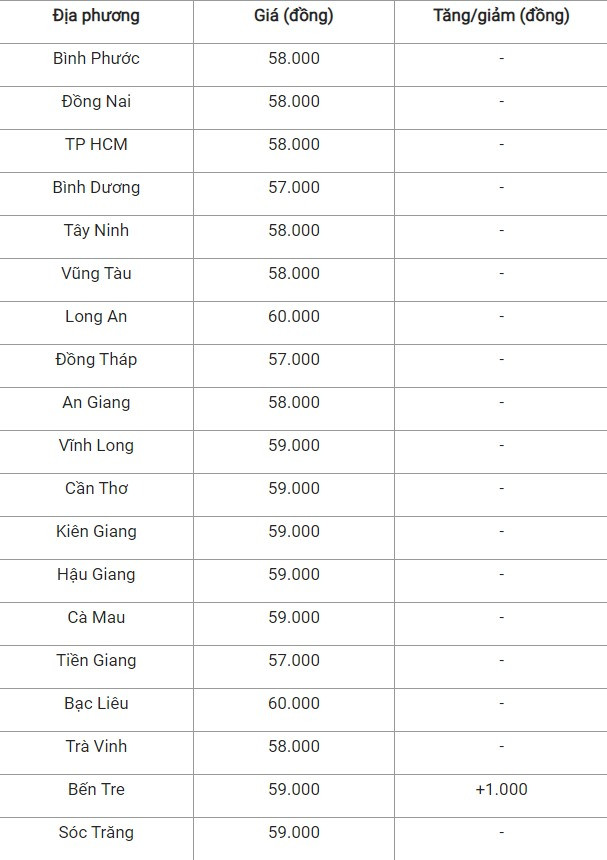Click the Giá (đồng) column header

[294, 16]
